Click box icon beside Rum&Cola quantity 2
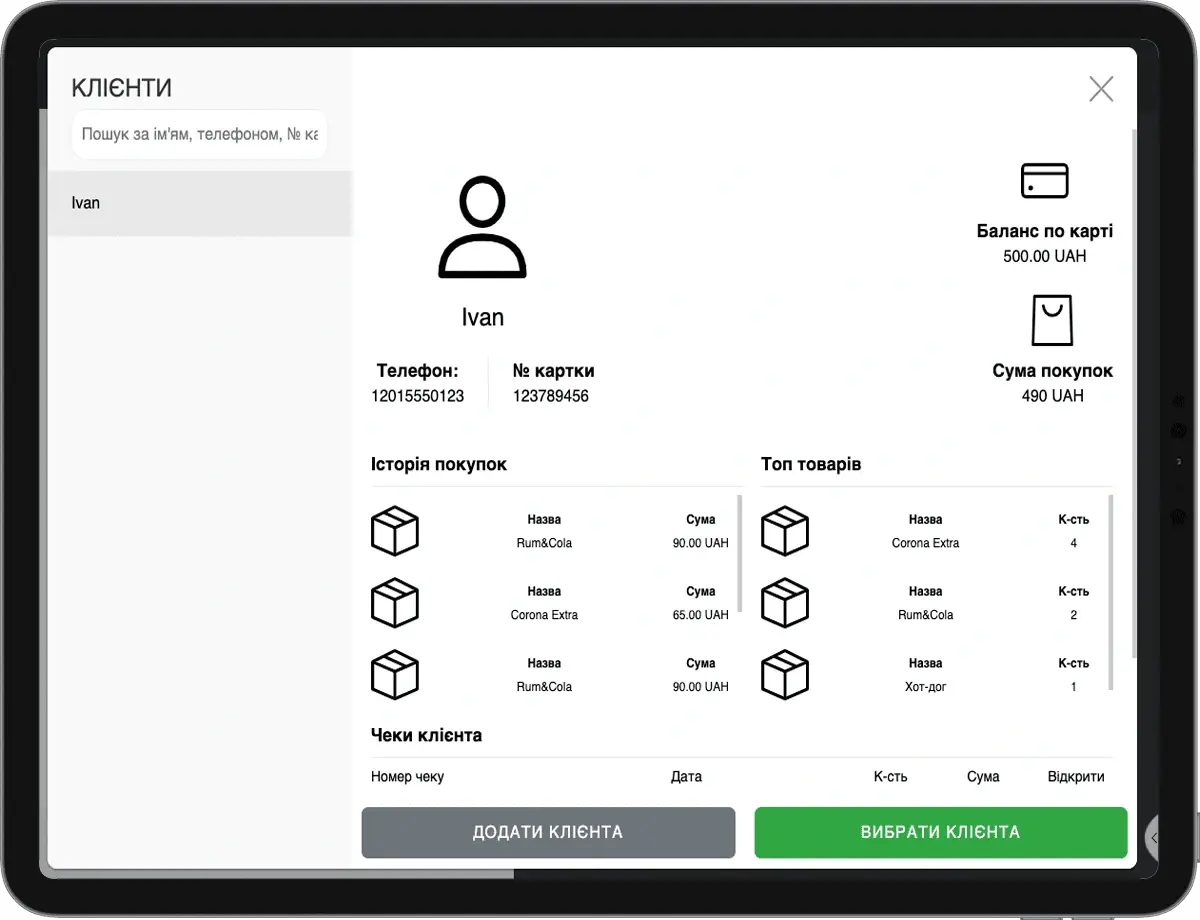 [785, 603]
